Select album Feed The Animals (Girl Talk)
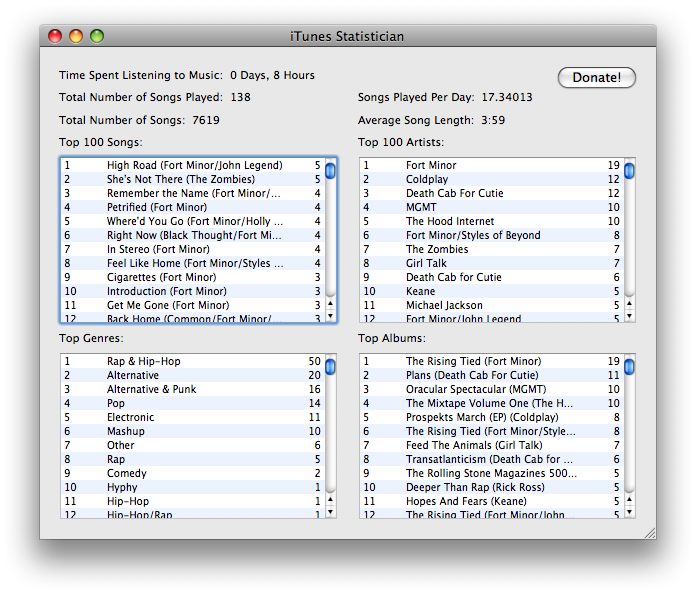 pos(492,445)
